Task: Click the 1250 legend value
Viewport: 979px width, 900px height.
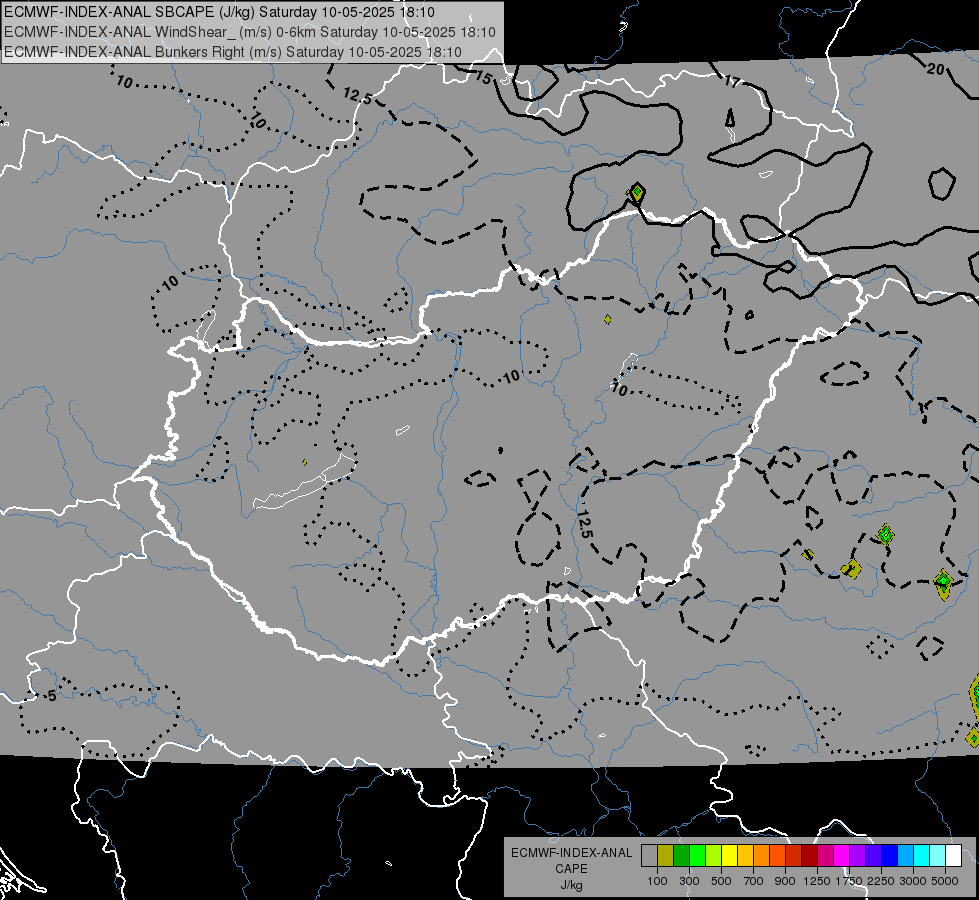Action: (x=817, y=881)
